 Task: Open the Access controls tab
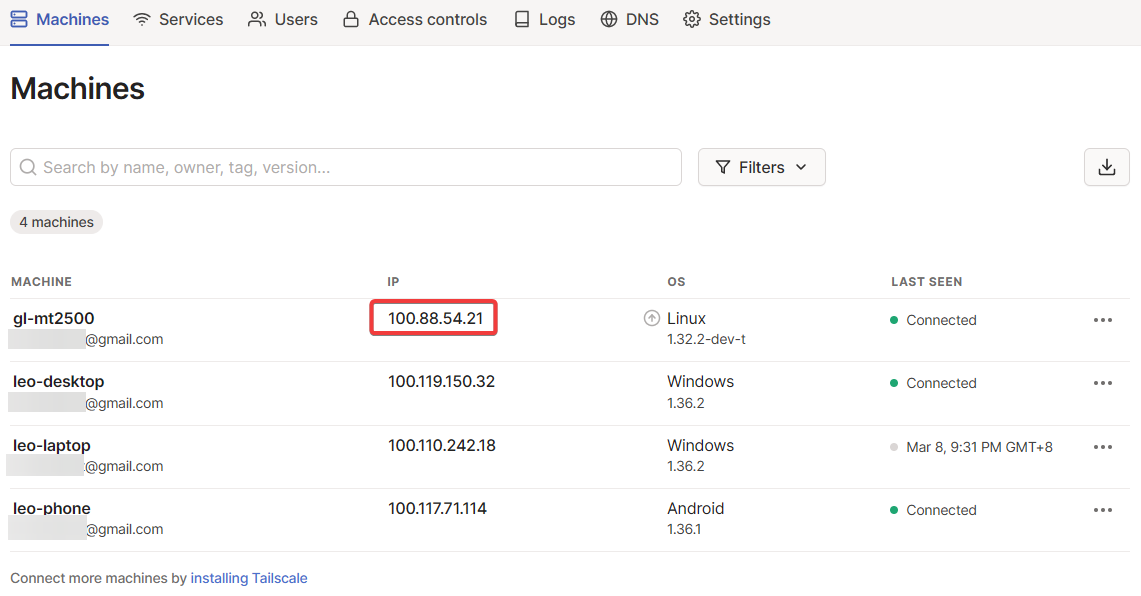[415, 20]
